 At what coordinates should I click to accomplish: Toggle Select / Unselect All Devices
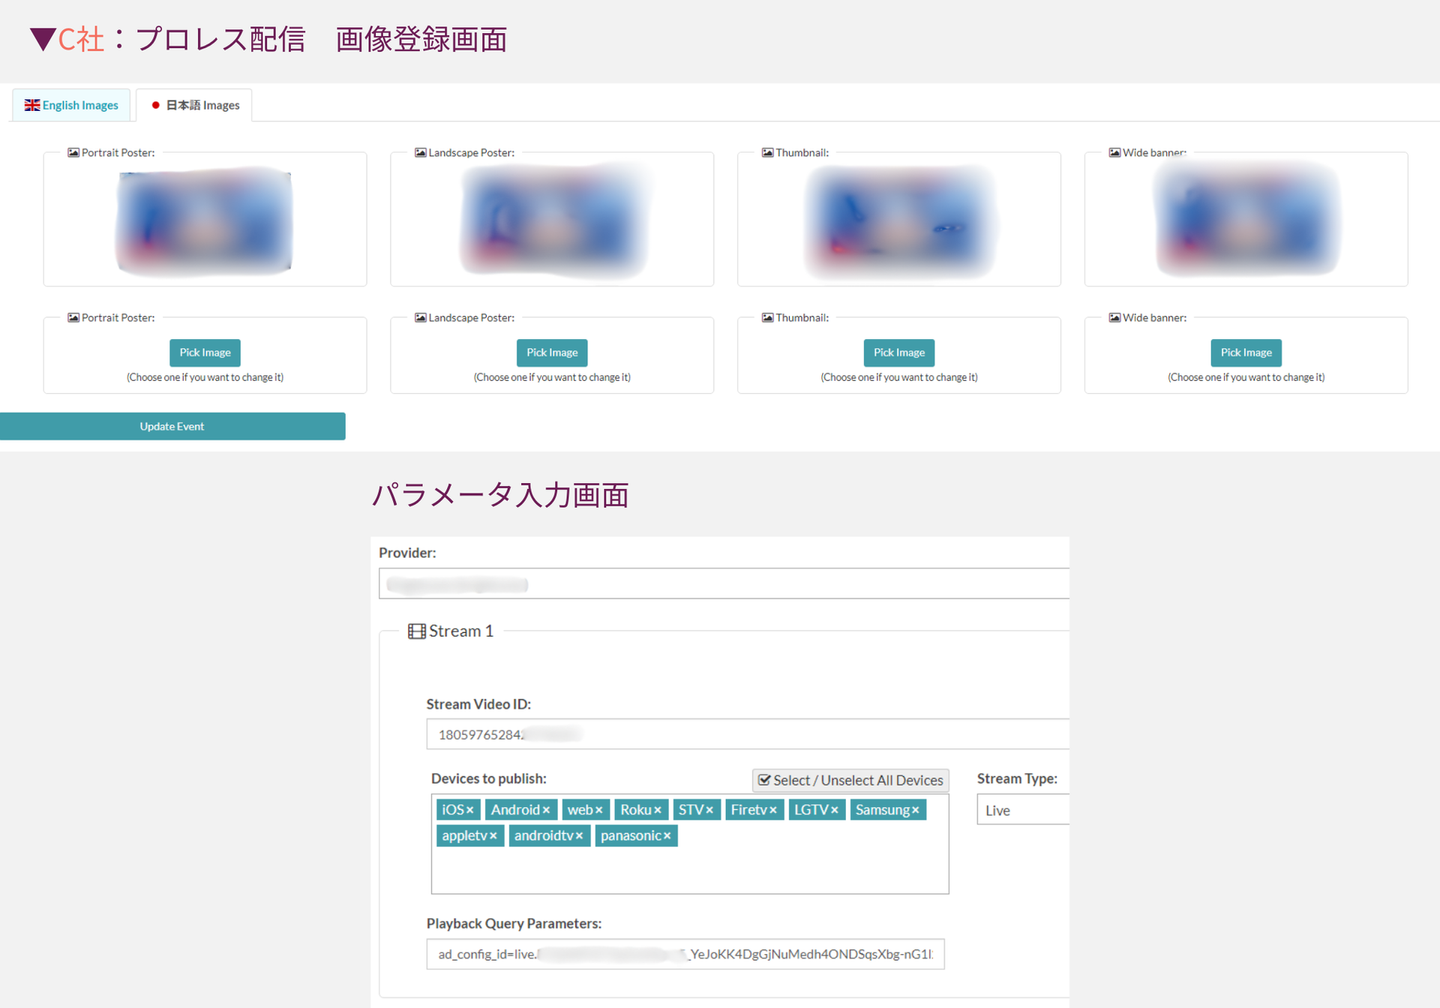pos(850,780)
